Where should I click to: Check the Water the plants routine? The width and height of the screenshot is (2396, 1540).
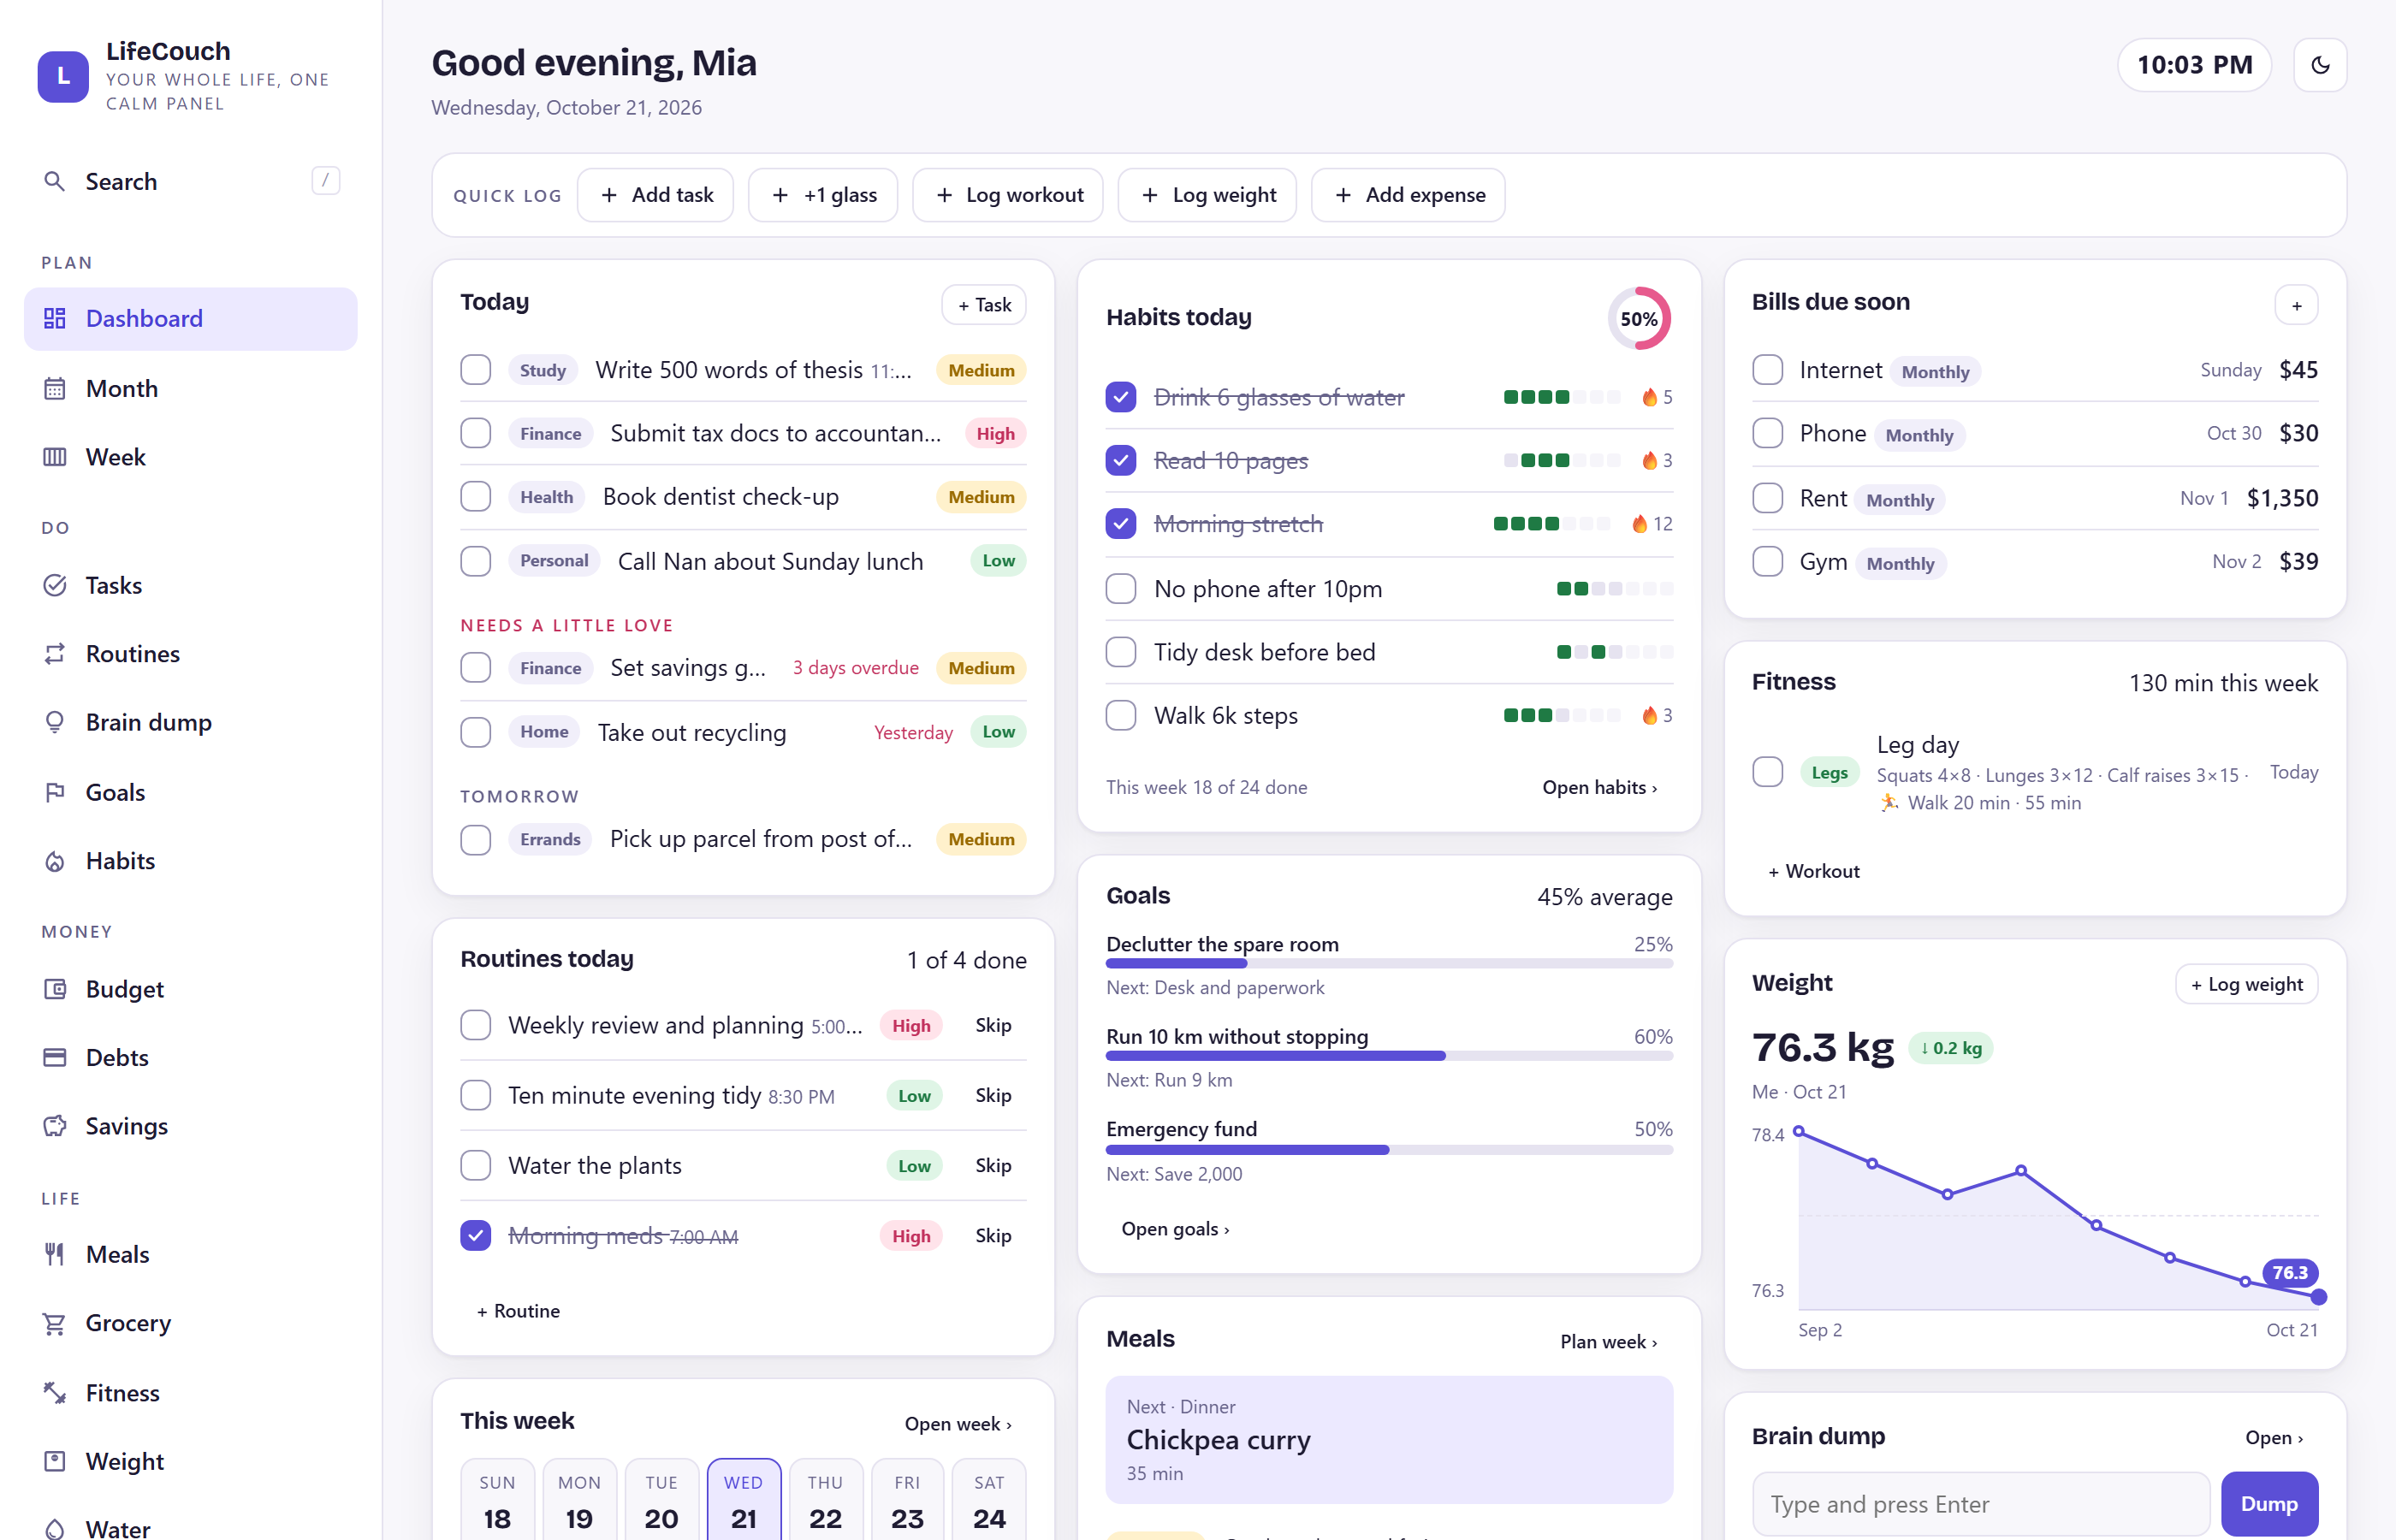pyautogui.click(x=476, y=1166)
